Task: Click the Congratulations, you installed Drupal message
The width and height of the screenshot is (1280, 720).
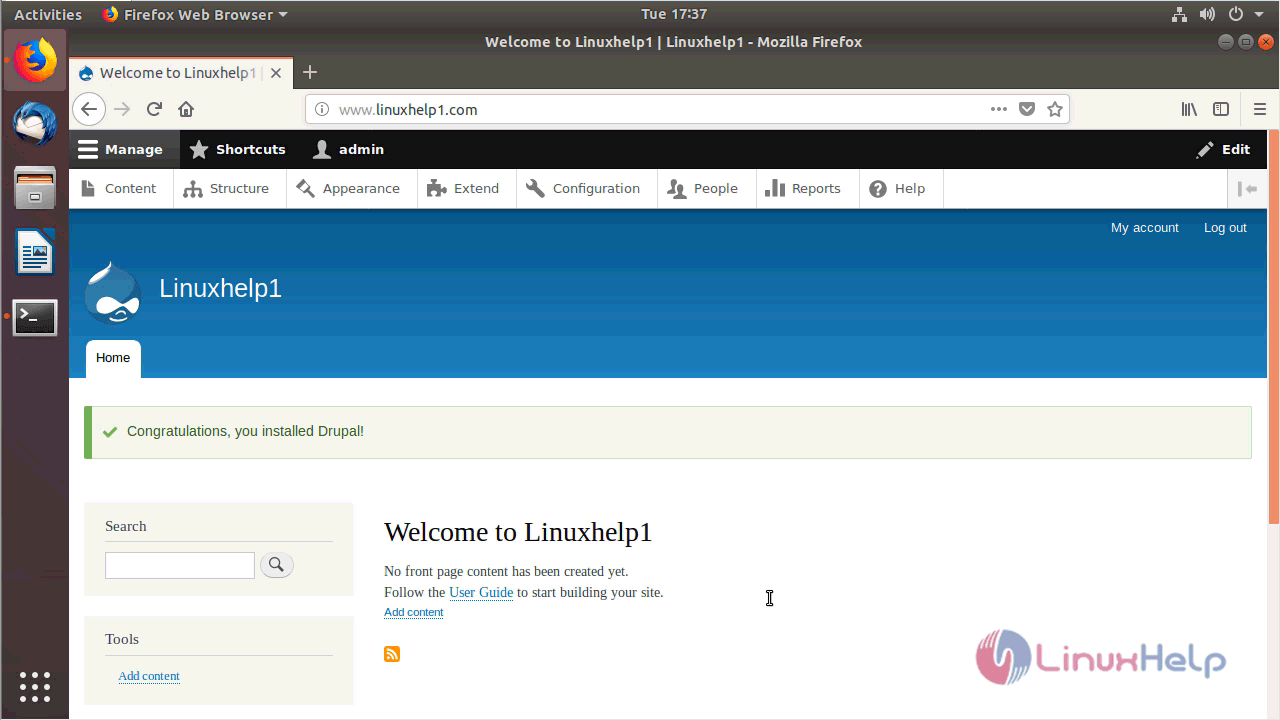Action: pos(245,431)
